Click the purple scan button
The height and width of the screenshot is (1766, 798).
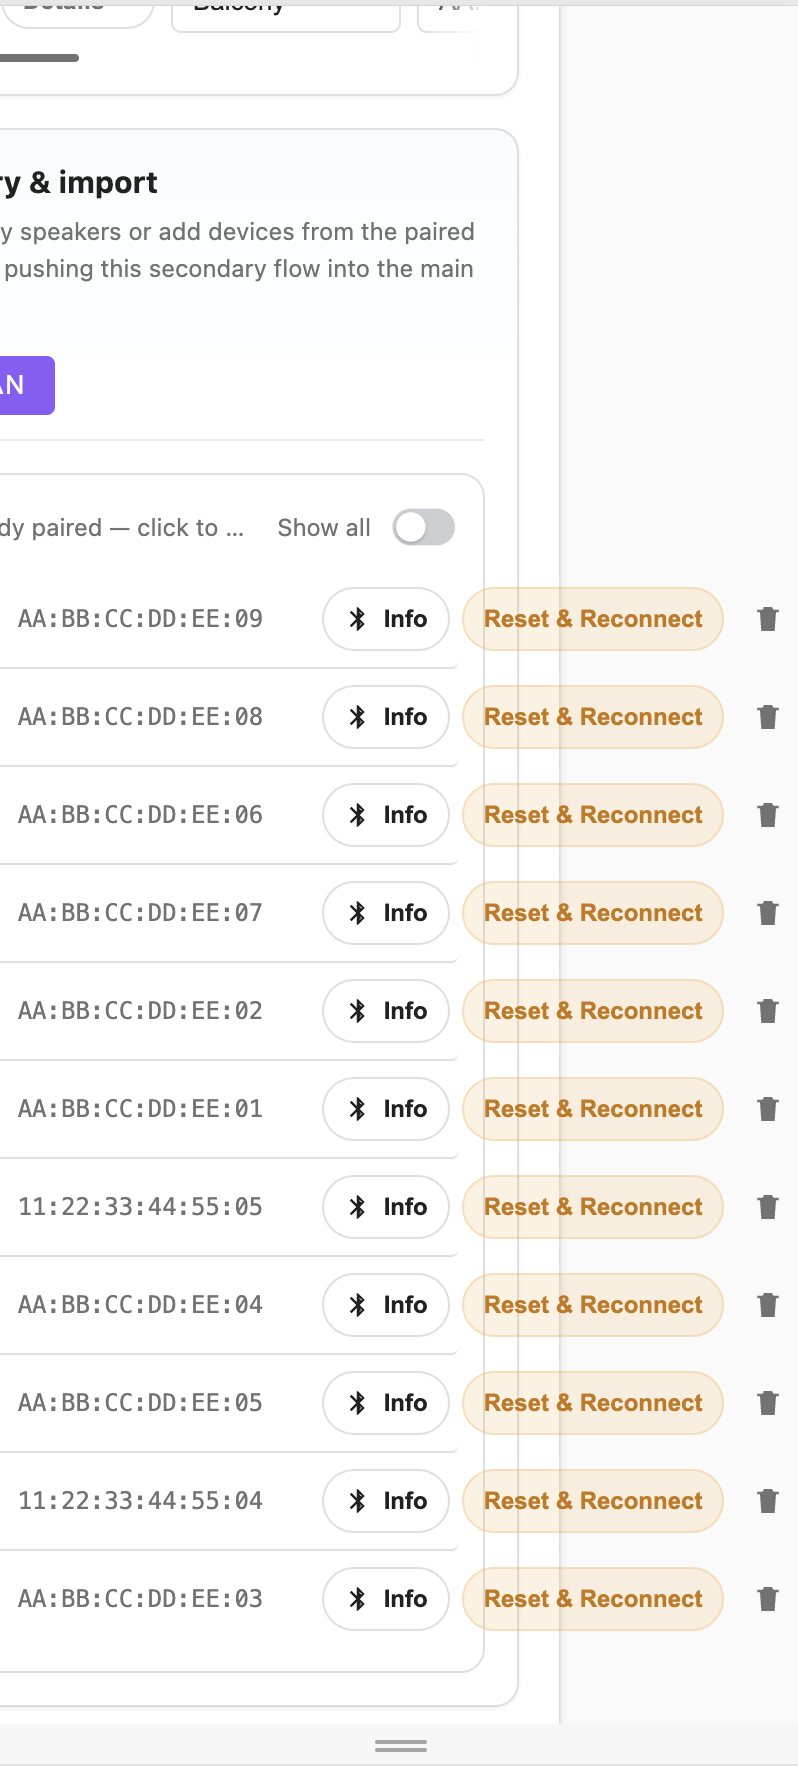click(24, 385)
